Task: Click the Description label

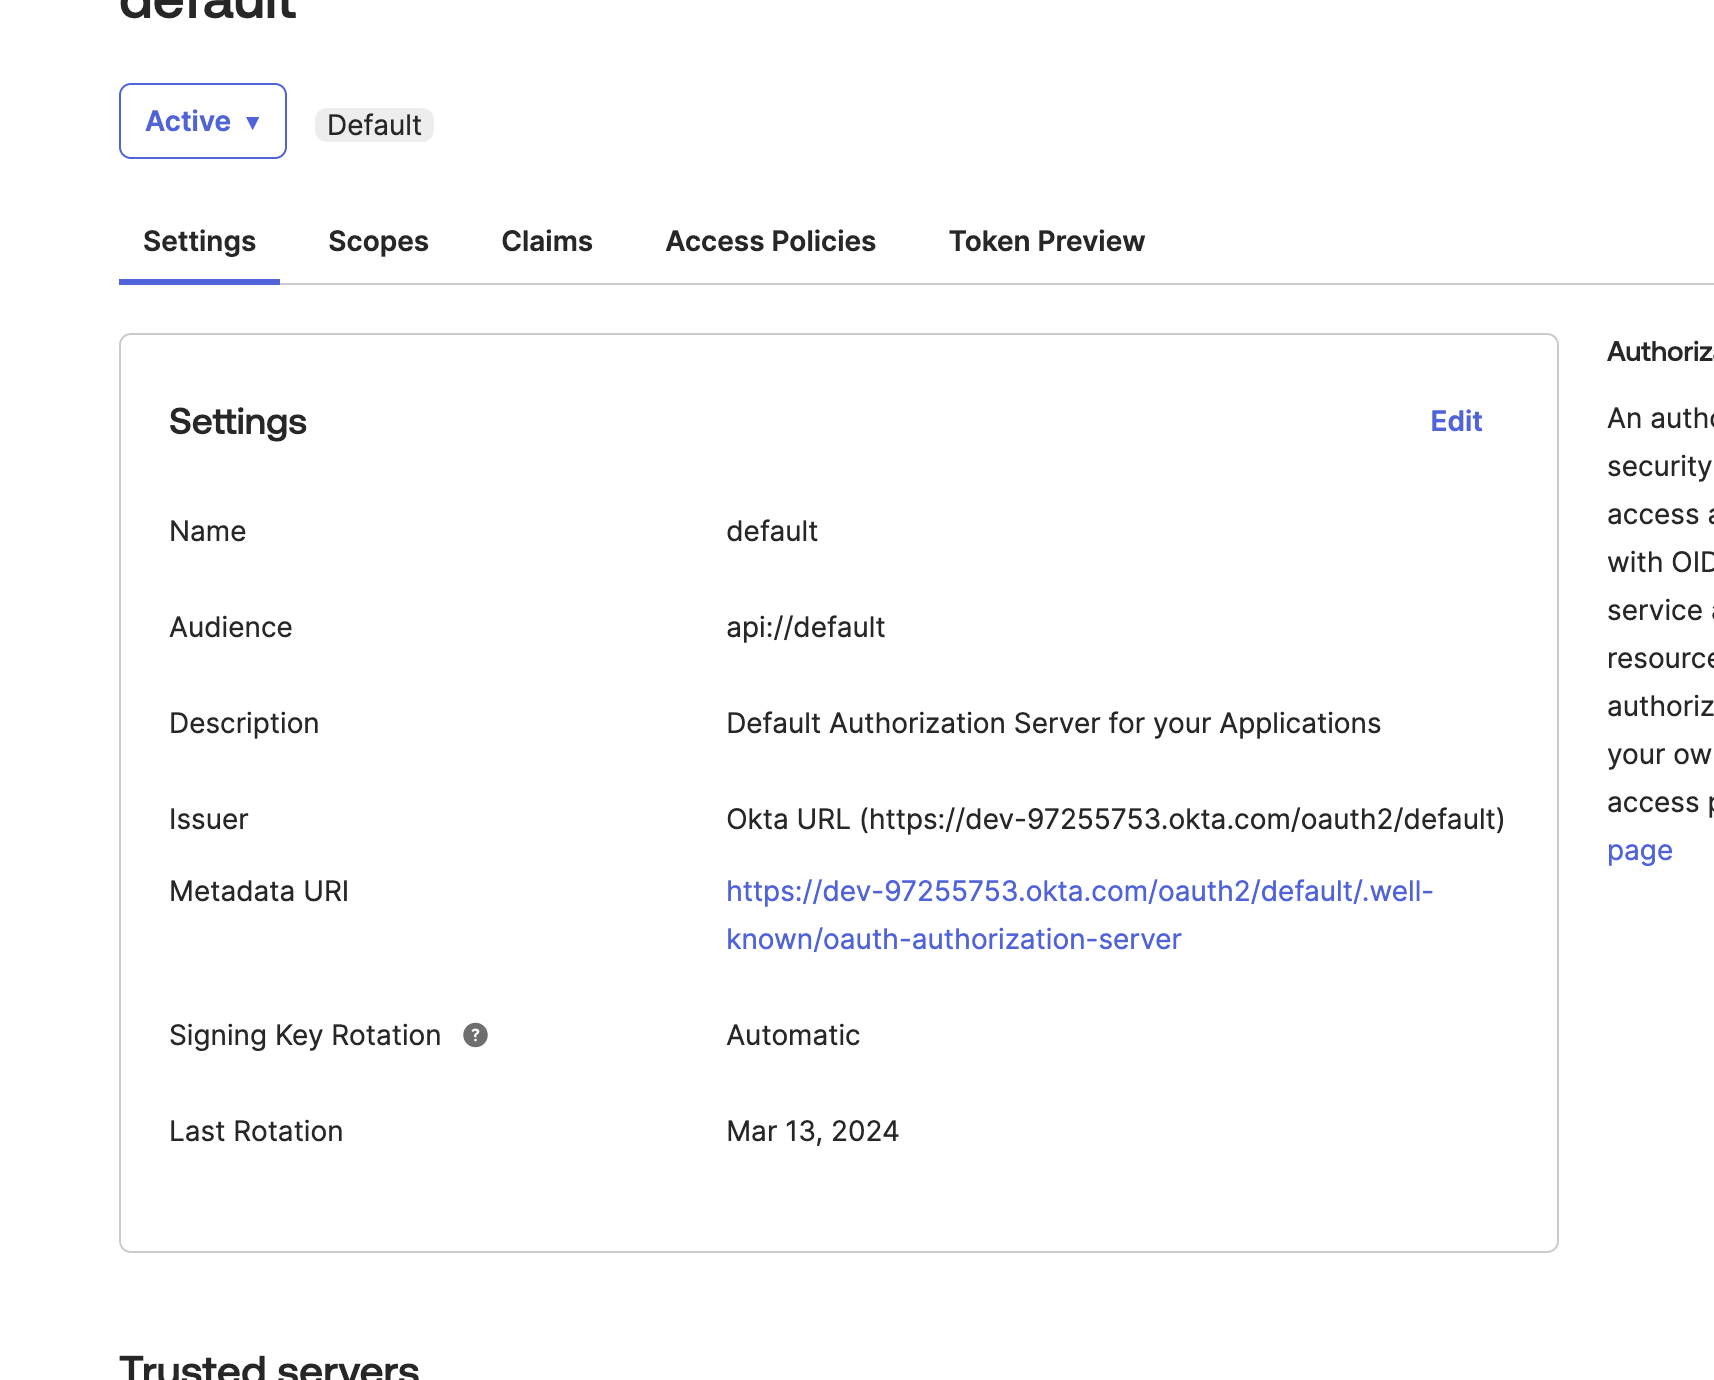Action: [244, 723]
